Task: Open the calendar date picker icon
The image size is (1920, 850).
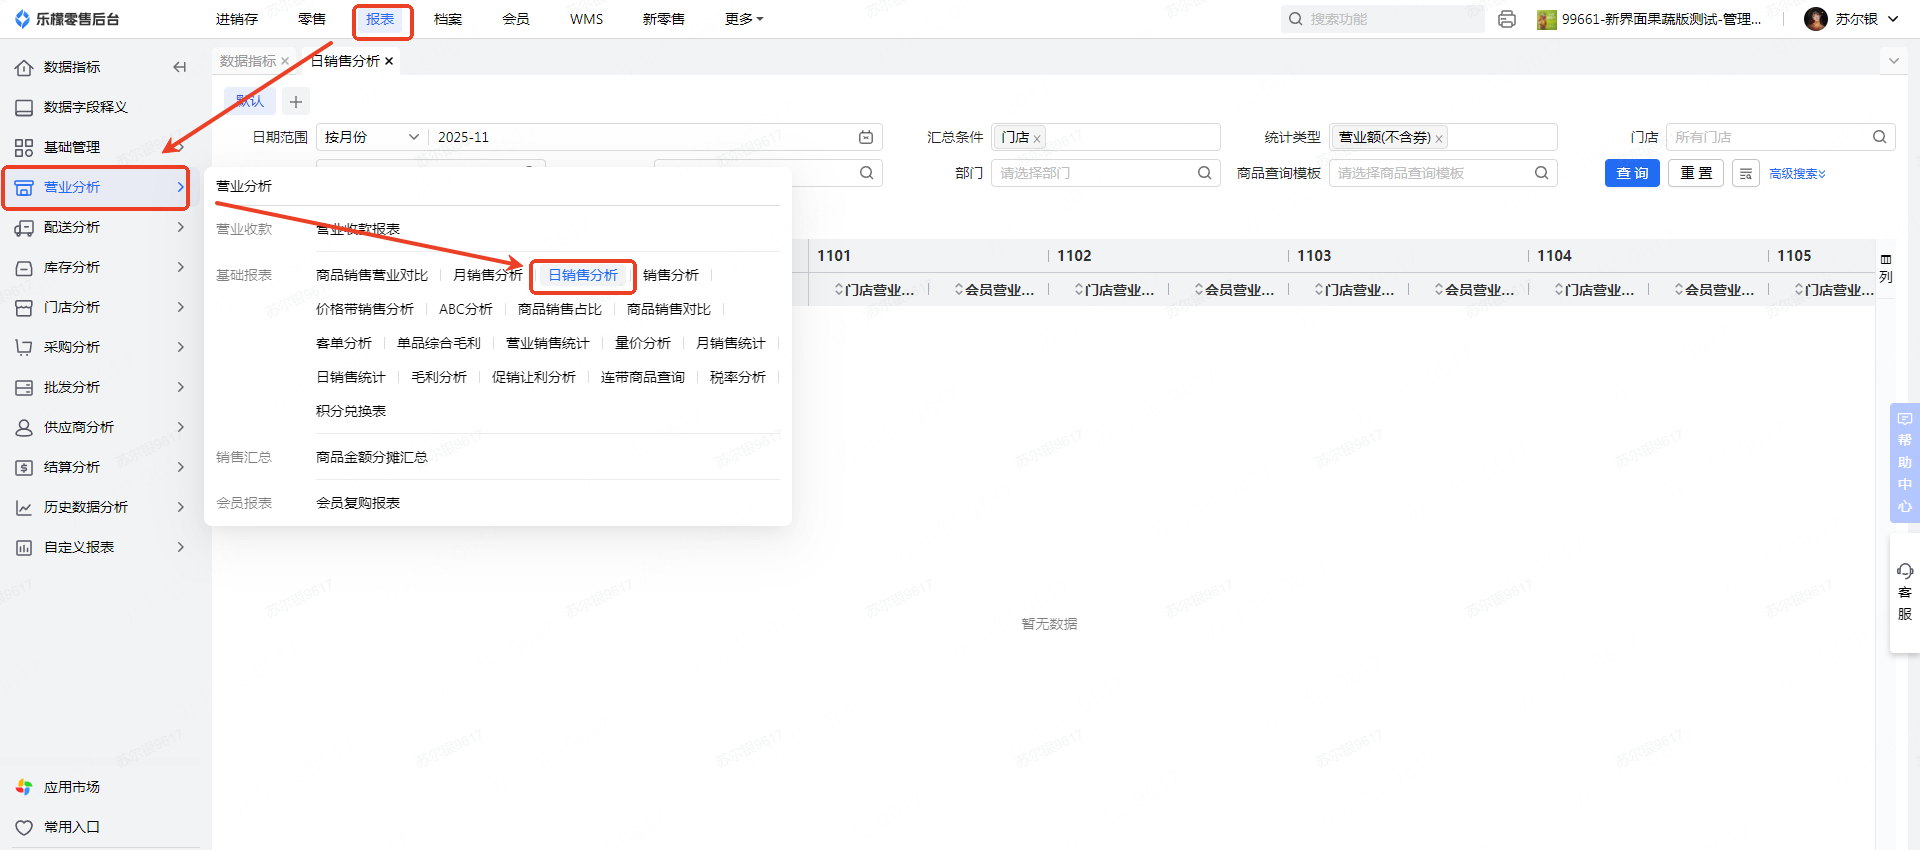Action: [866, 137]
